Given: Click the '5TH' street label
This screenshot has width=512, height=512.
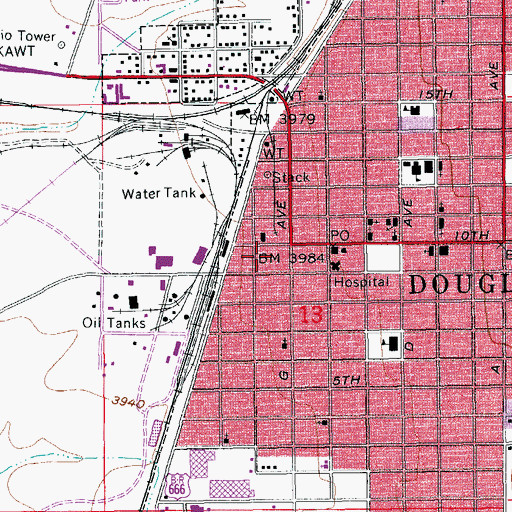Looking at the screenshot, I should 347,380.
